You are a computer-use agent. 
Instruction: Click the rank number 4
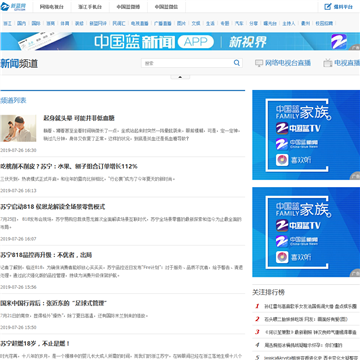[257, 345]
